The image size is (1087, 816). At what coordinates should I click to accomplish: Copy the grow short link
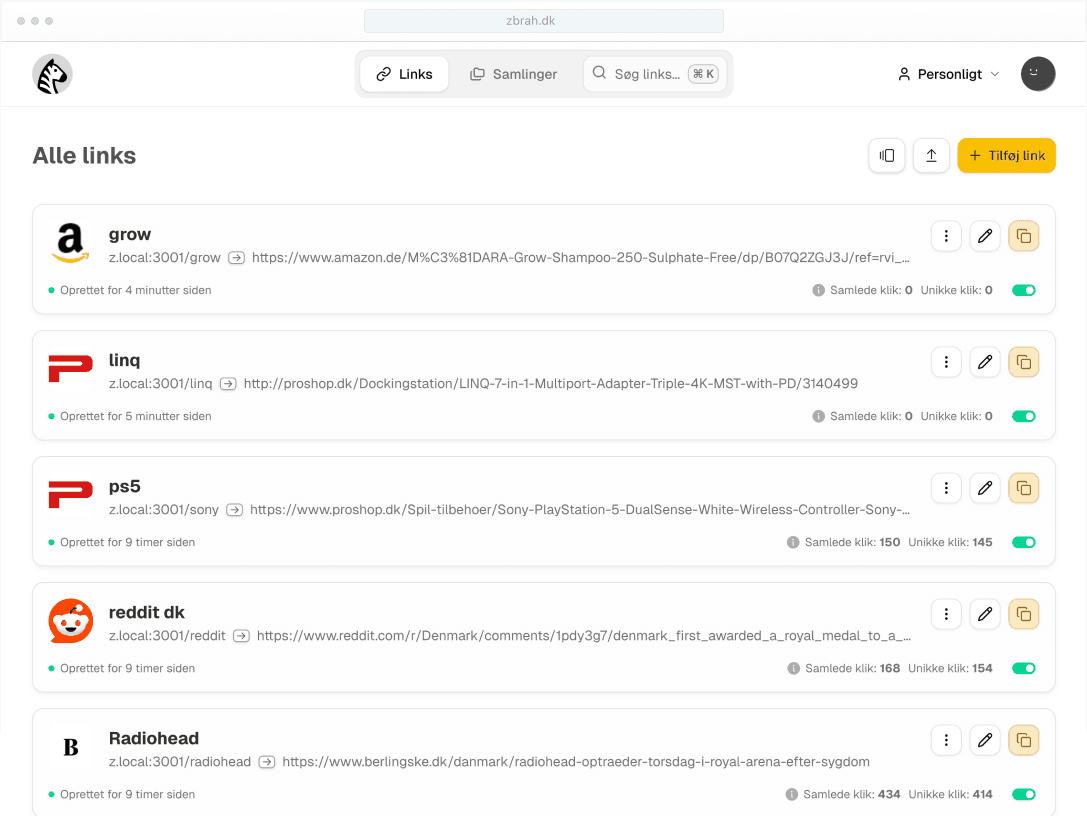click(1023, 236)
